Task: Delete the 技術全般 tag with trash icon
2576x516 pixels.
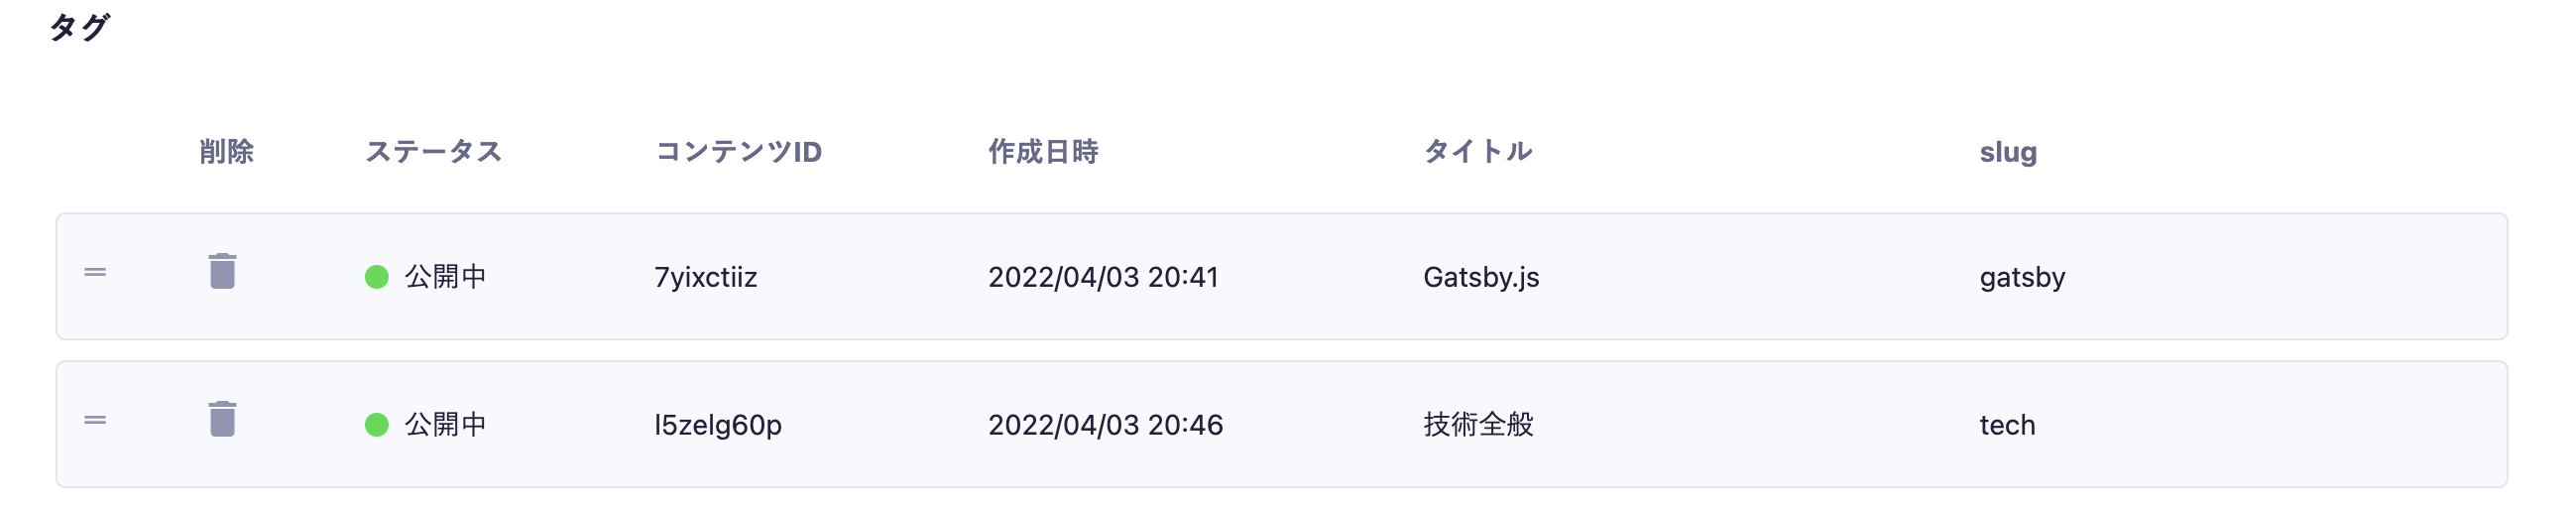Action: (x=222, y=419)
